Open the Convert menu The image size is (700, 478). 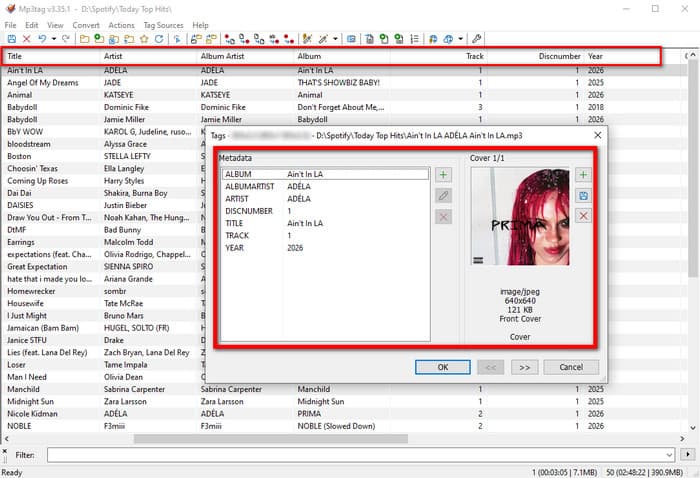pos(86,25)
